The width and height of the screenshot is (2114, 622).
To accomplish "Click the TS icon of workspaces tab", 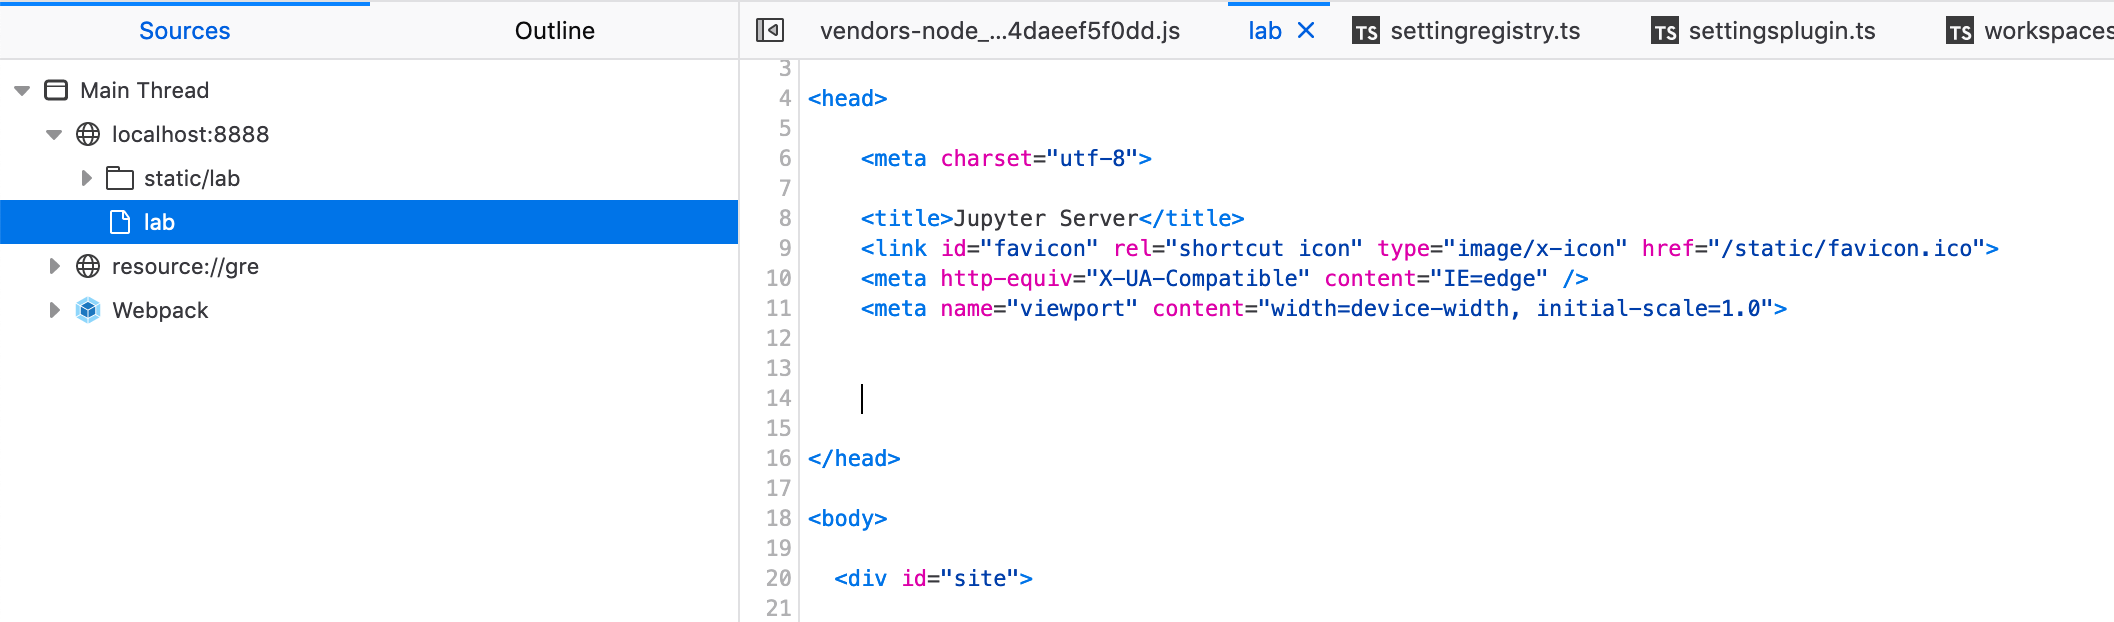I will 1960,32.
